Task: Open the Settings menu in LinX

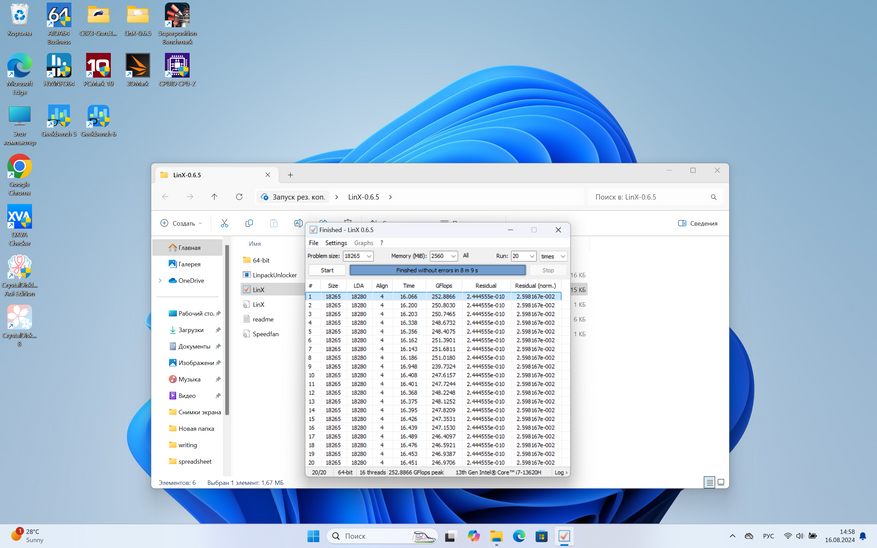Action: [x=336, y=243]
